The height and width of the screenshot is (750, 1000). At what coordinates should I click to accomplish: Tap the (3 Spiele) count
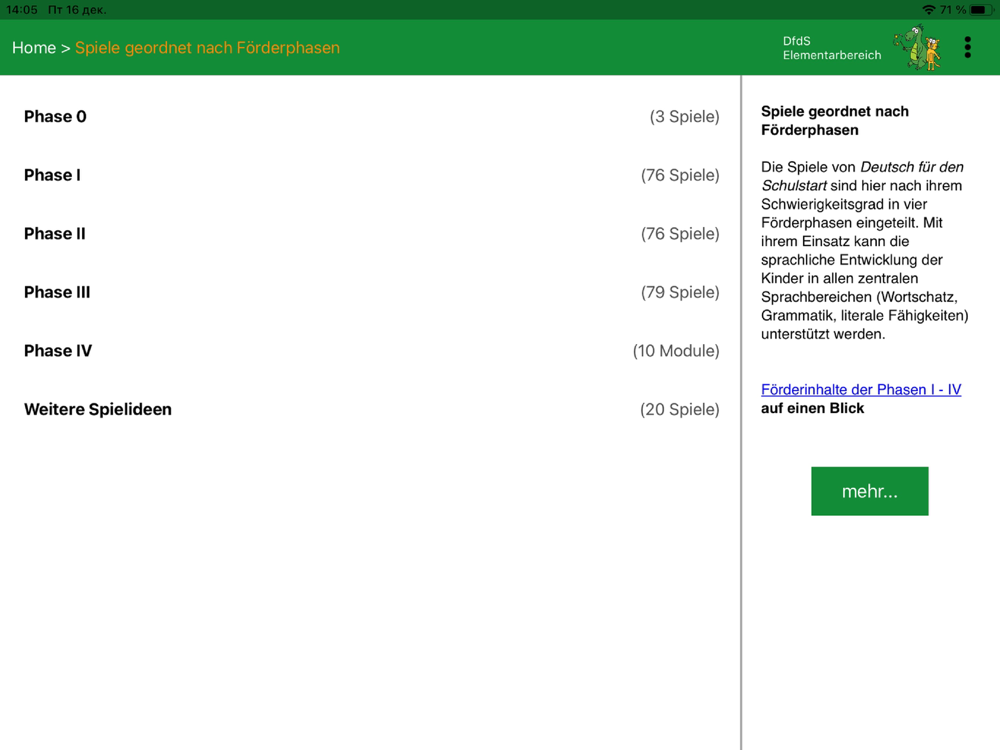(684, 117)
